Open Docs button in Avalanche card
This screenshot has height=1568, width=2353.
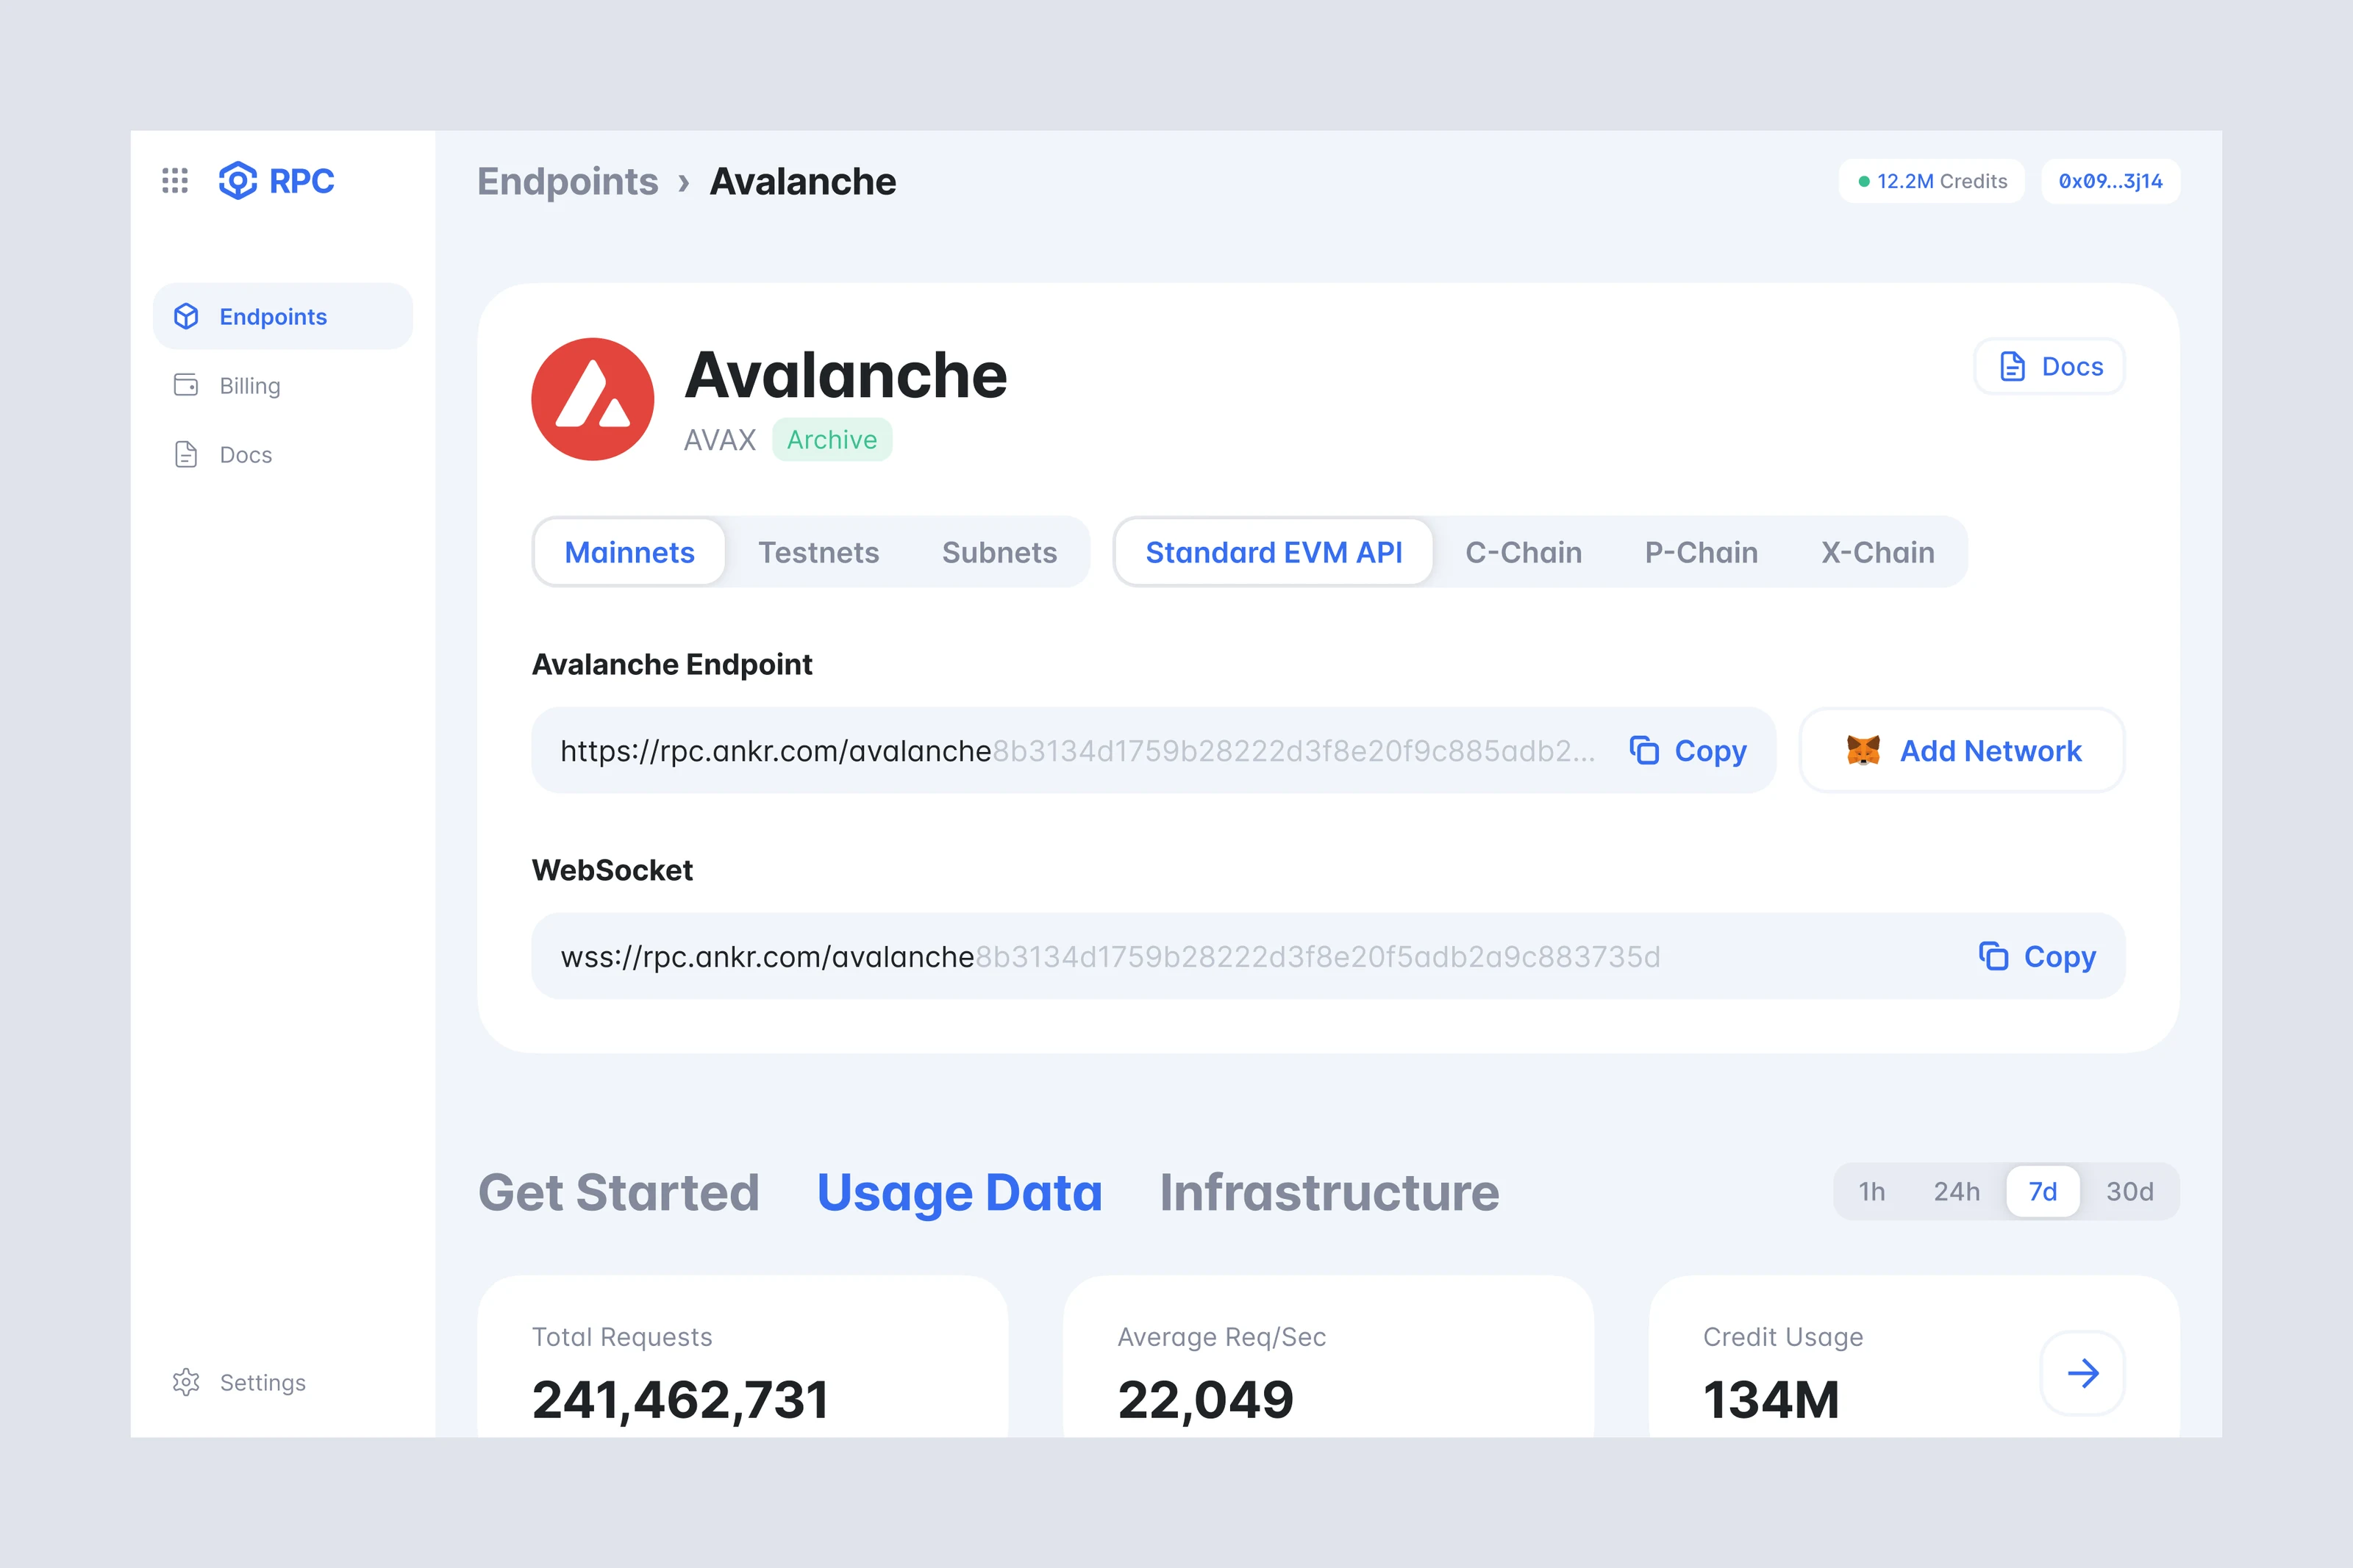pyautogui.click(x=2049, y=366)
